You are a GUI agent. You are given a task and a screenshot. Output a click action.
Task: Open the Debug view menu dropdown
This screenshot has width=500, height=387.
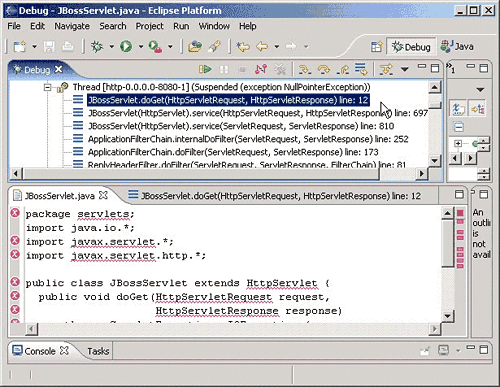click(404, 69)
